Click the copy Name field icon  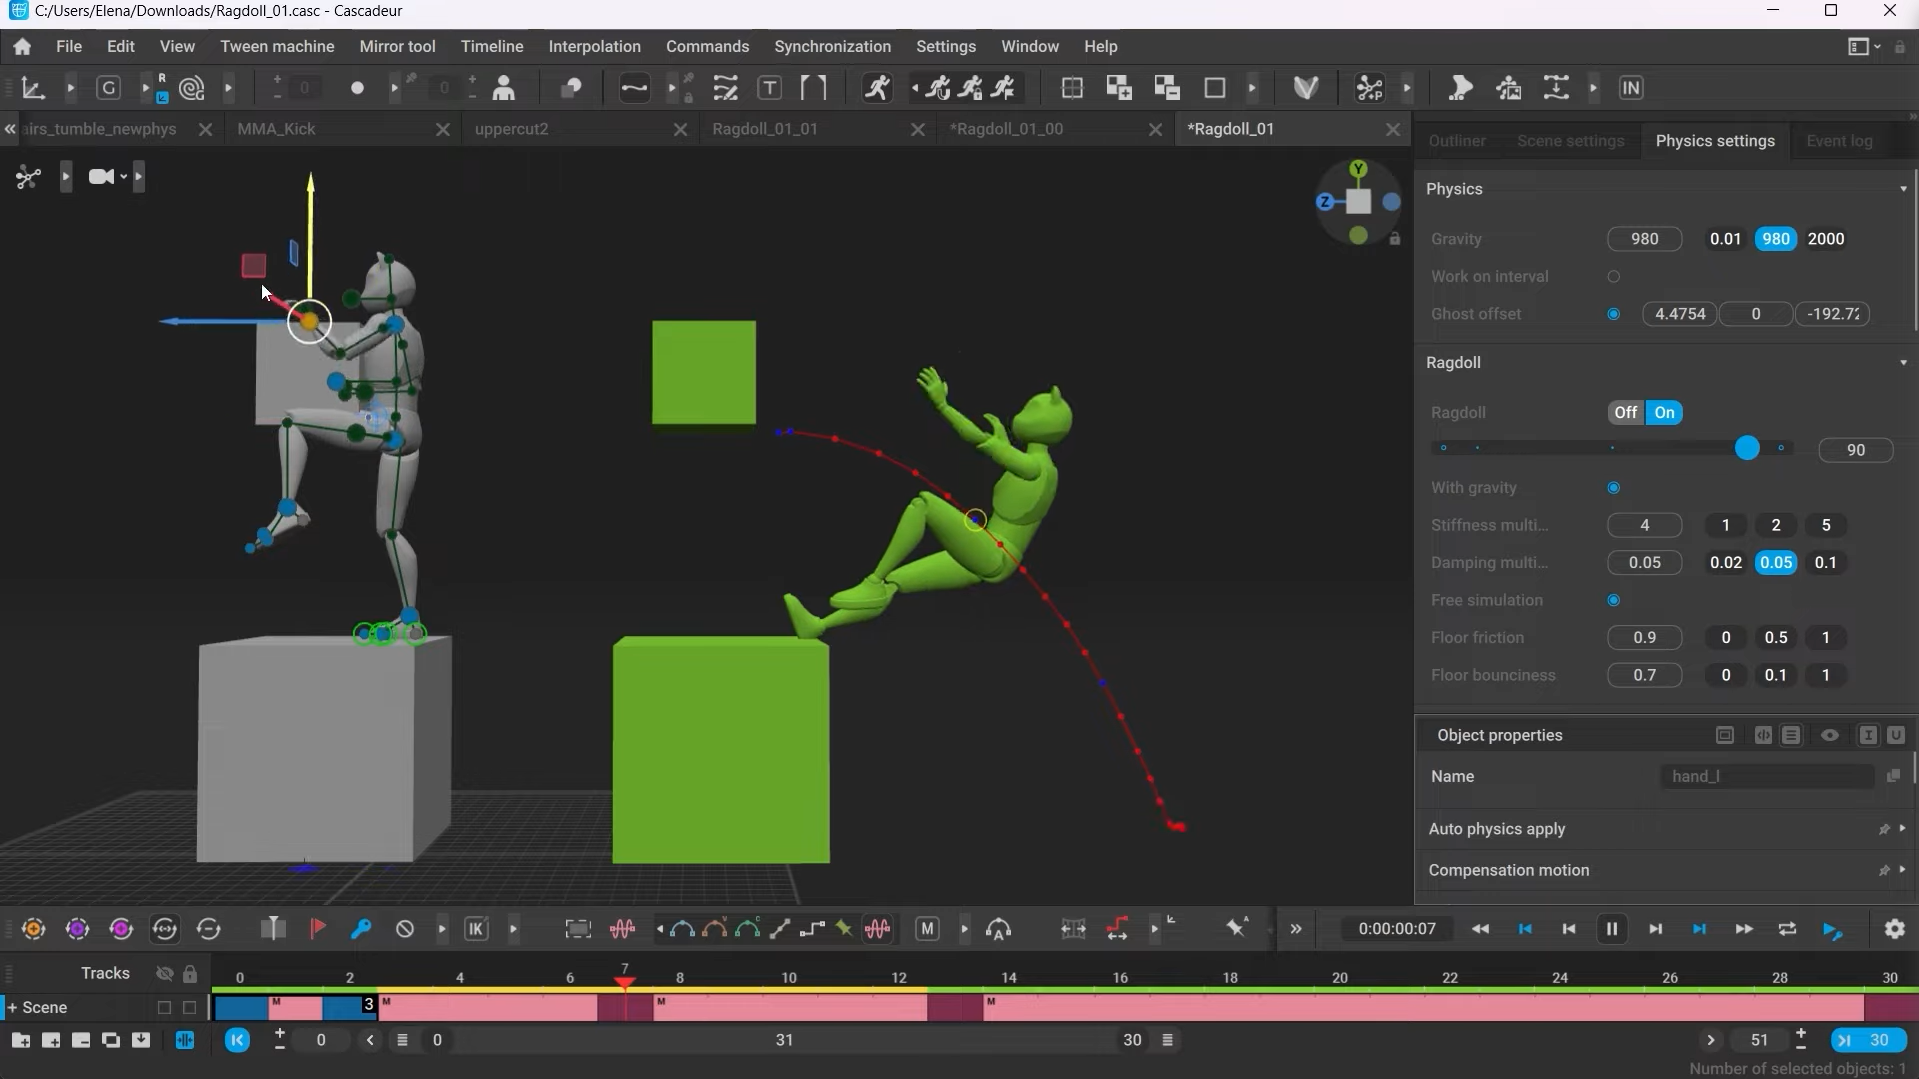[x=1893, y=776]
